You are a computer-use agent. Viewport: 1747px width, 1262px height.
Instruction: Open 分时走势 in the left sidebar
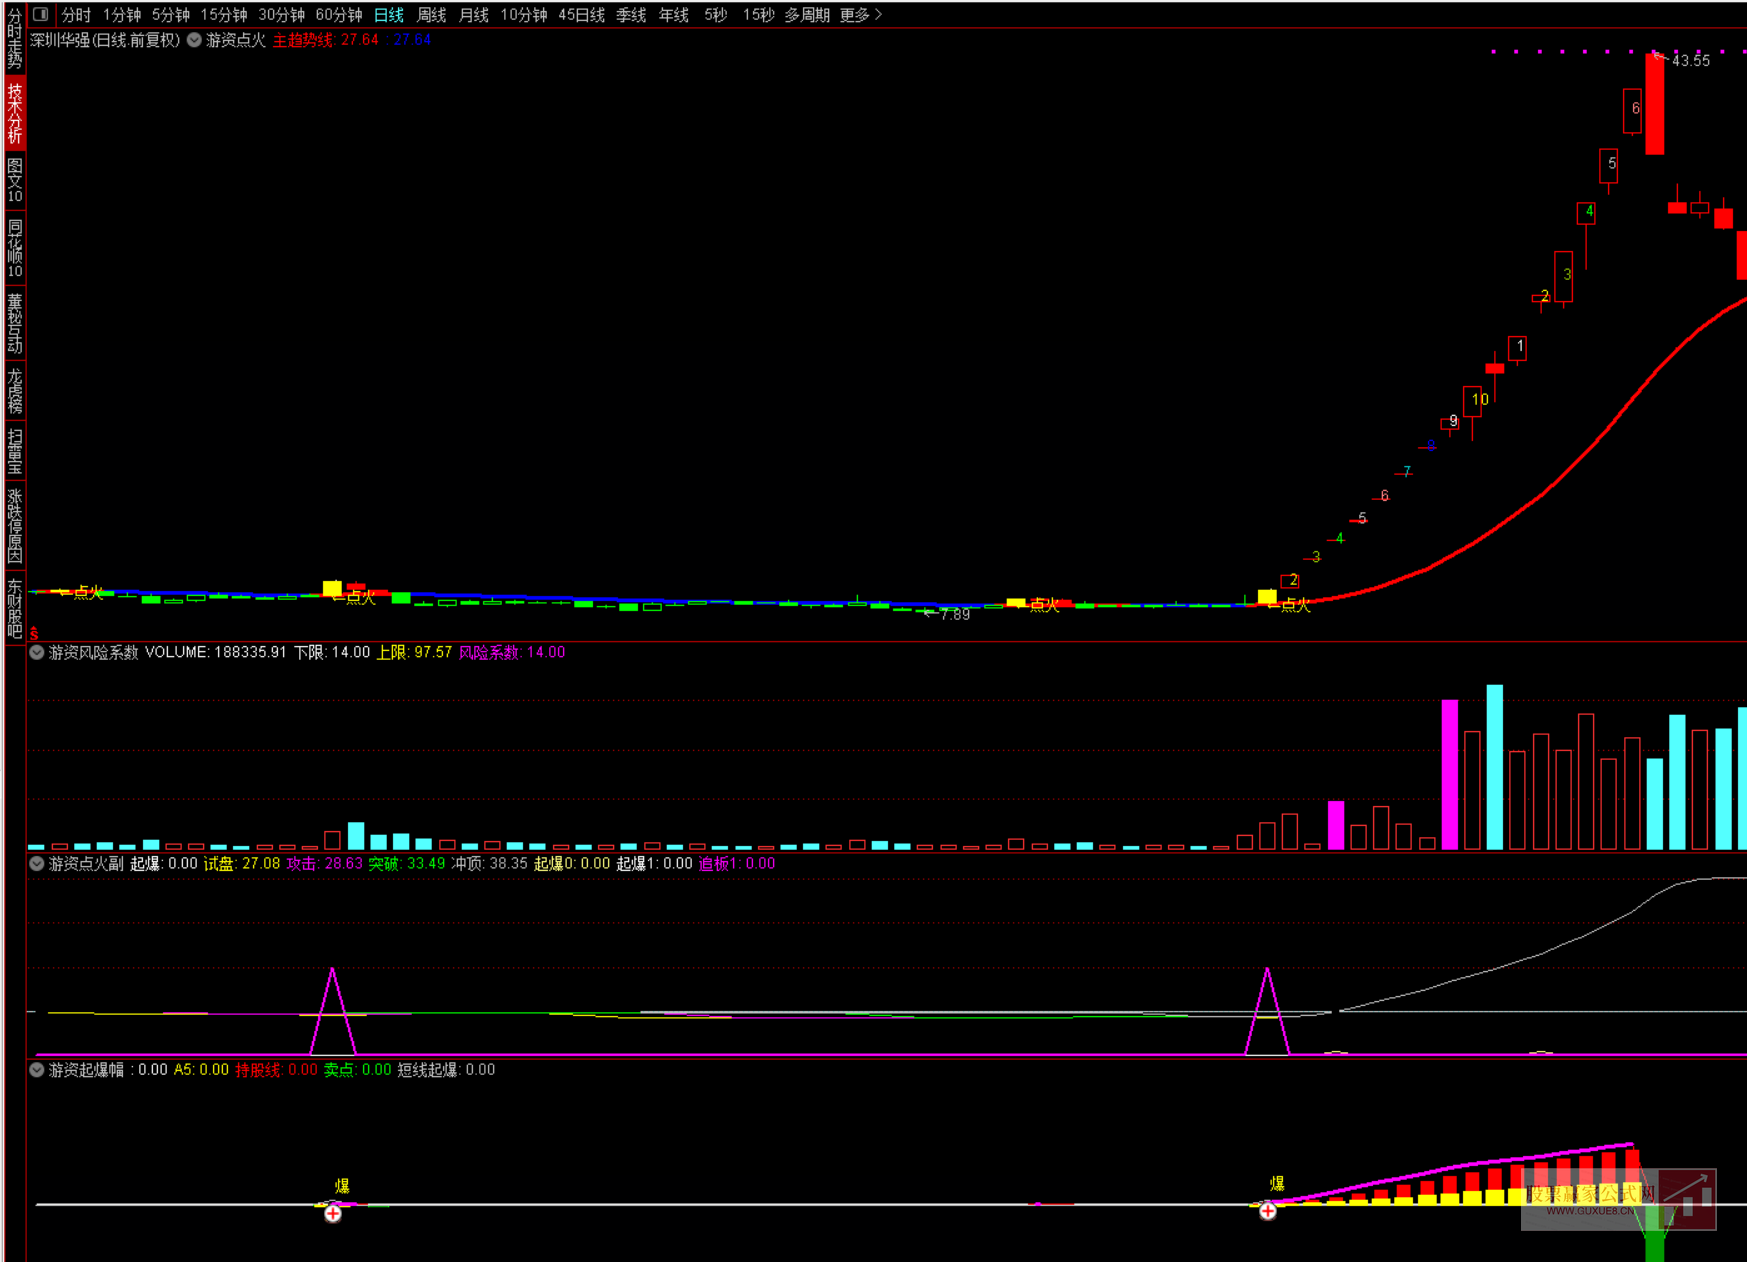coord(14,38)
